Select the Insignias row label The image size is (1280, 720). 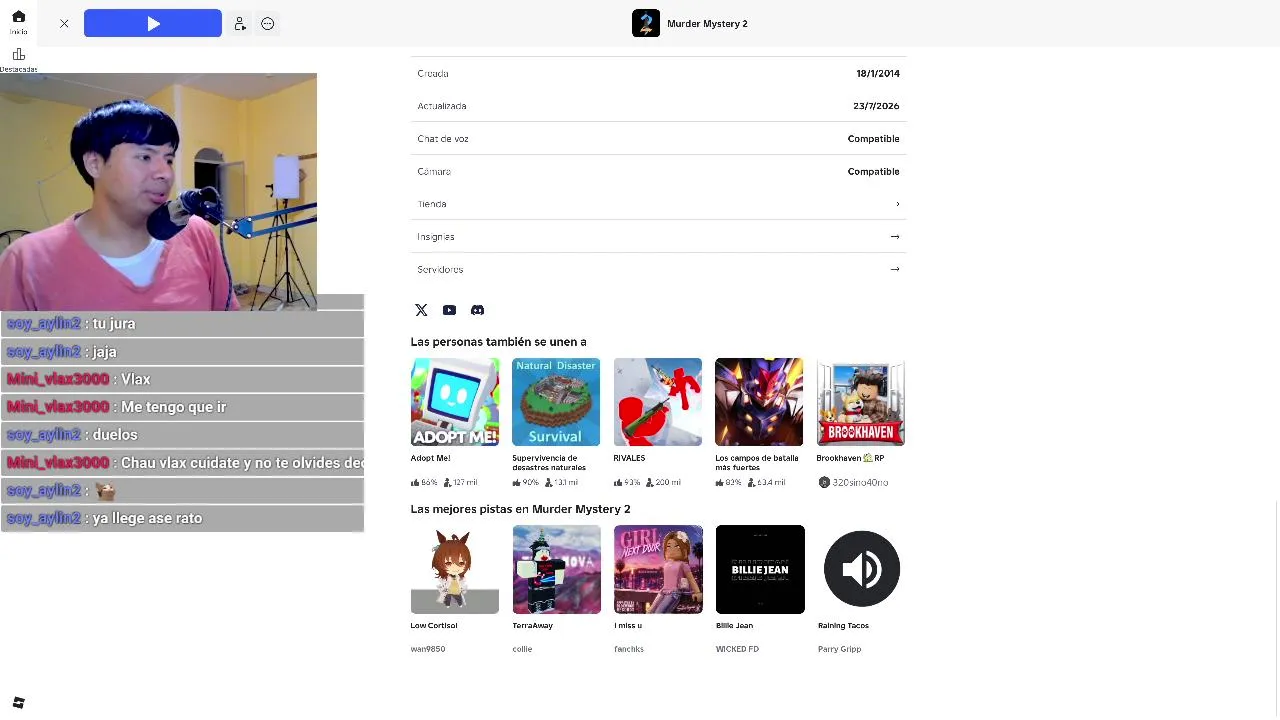(x=436, y=237)
